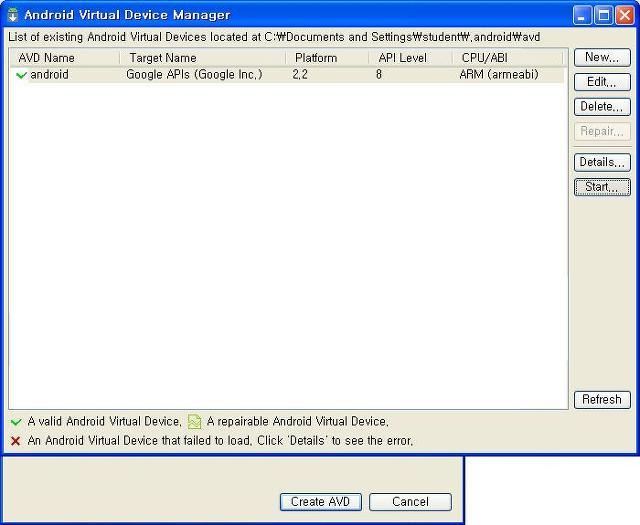640x525 pixels.
Task: Click the Delete... button
Action: click(602, 107)
